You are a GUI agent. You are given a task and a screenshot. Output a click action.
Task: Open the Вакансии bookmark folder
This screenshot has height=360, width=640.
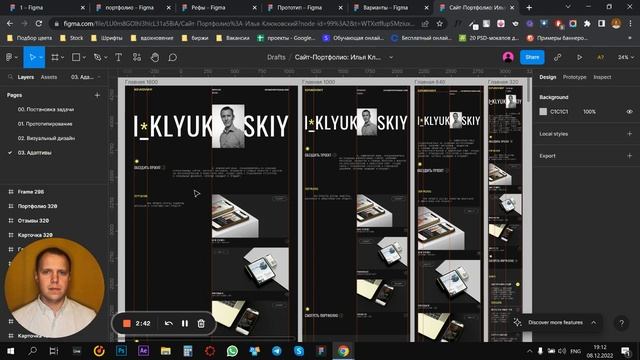[x=233, y=38]
